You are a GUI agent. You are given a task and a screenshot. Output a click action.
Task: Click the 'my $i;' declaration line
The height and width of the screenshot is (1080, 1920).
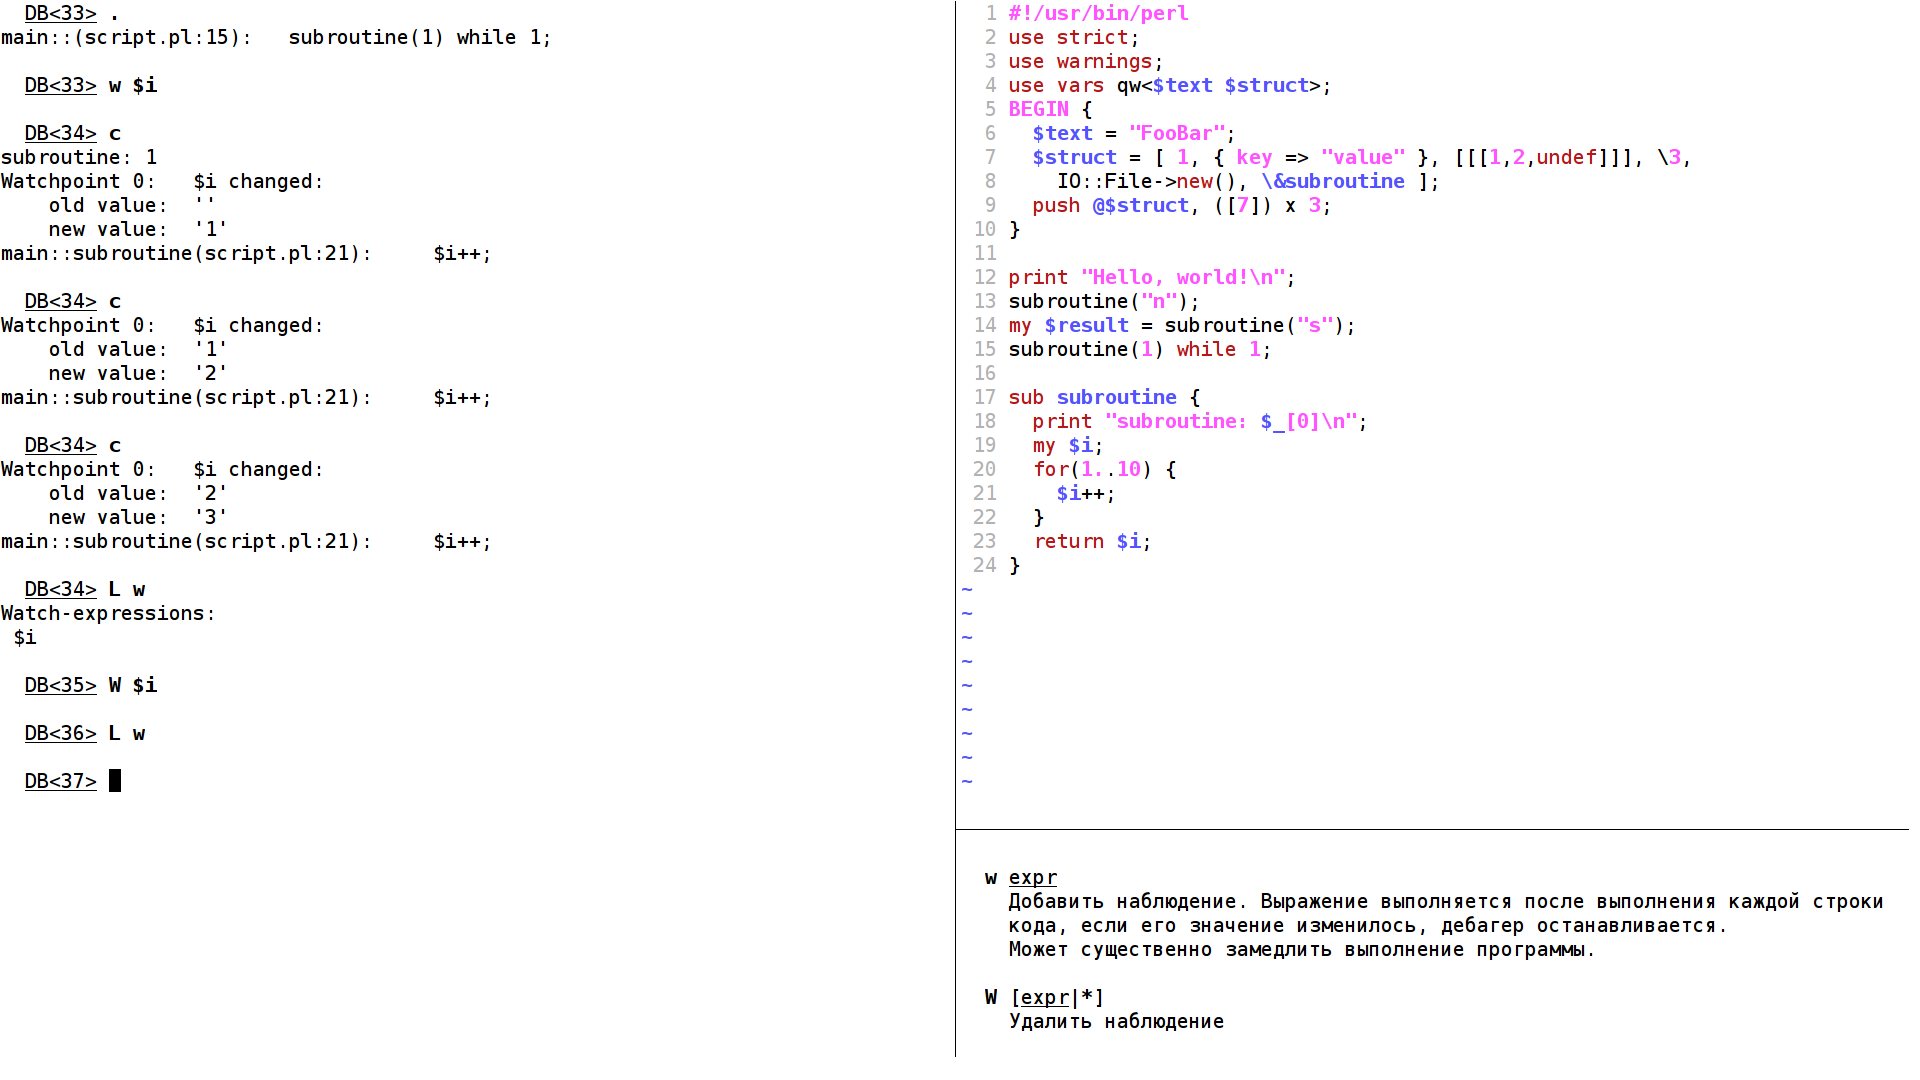coord(1068,445)
